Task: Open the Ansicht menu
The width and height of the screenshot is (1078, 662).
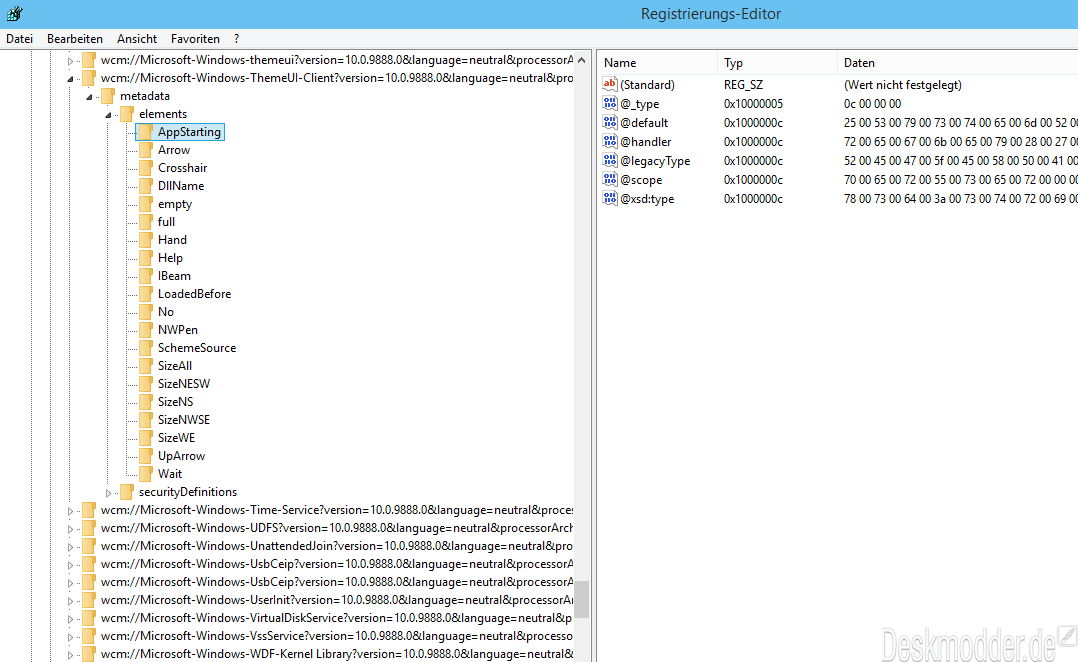Action: click(x=137, y=39)
